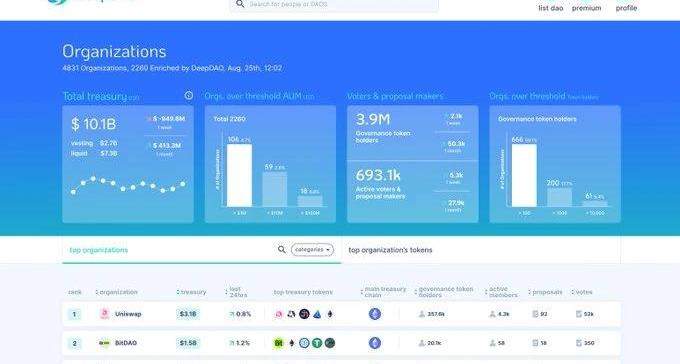The image size is (680, 364).
Task: Sort by treasury column header
Action: click(x=191, y=292)
